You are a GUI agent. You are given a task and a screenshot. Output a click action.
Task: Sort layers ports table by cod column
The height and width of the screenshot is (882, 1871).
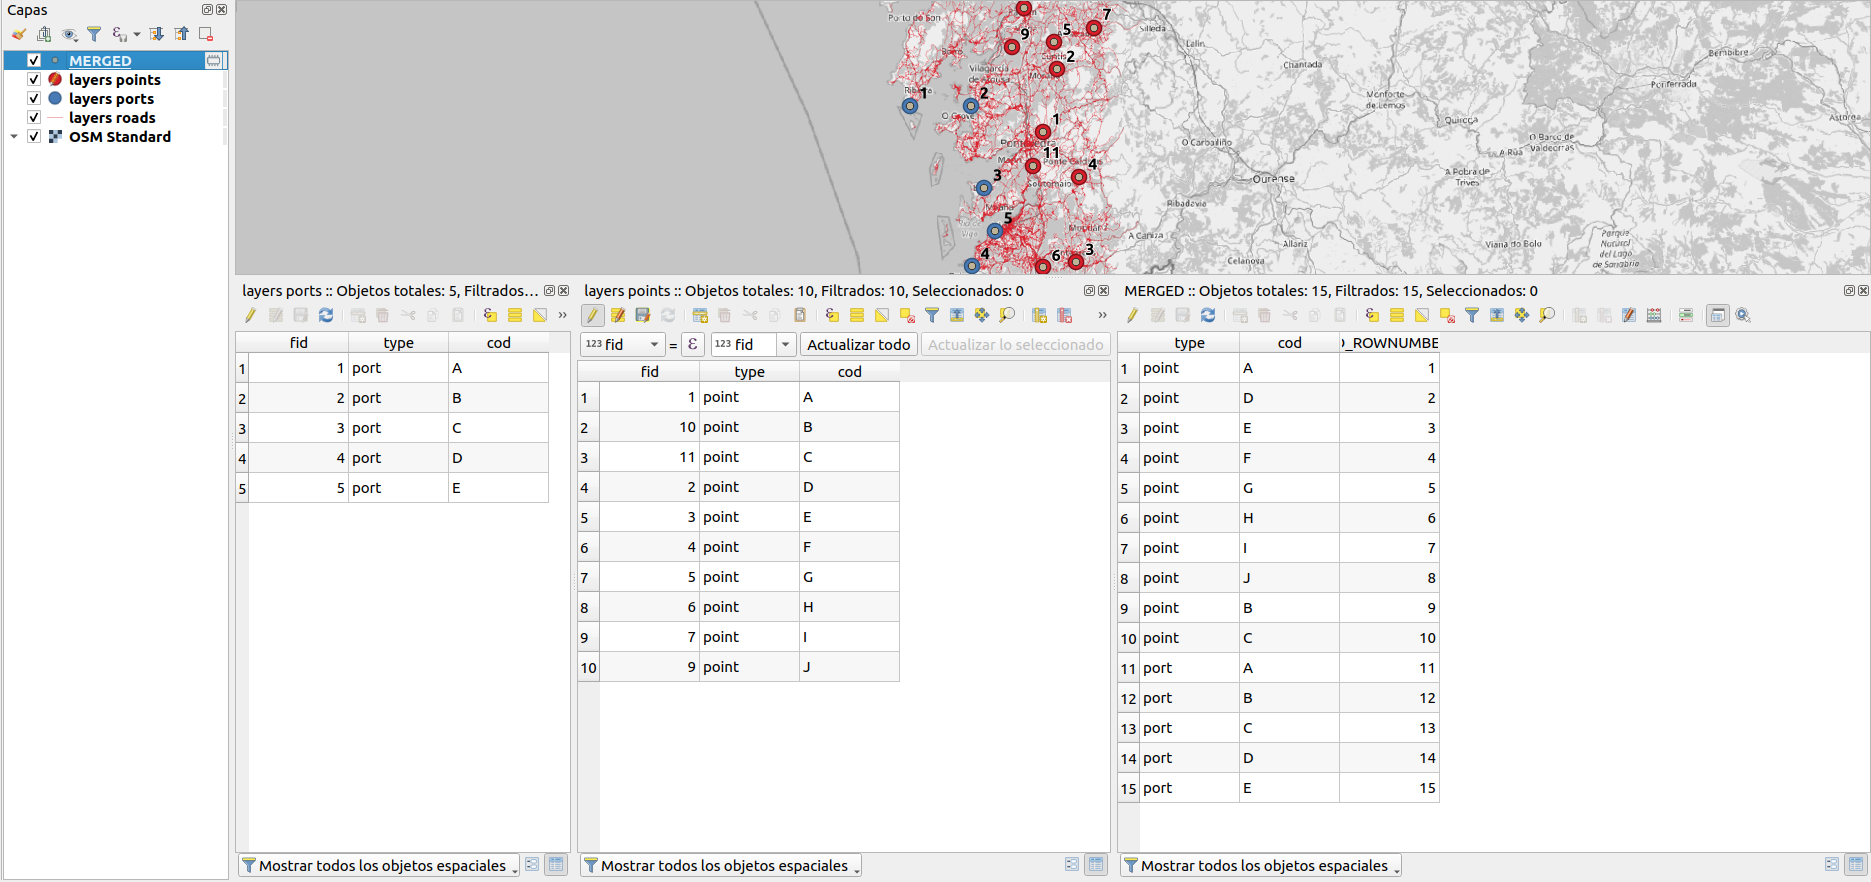point(498,343)
